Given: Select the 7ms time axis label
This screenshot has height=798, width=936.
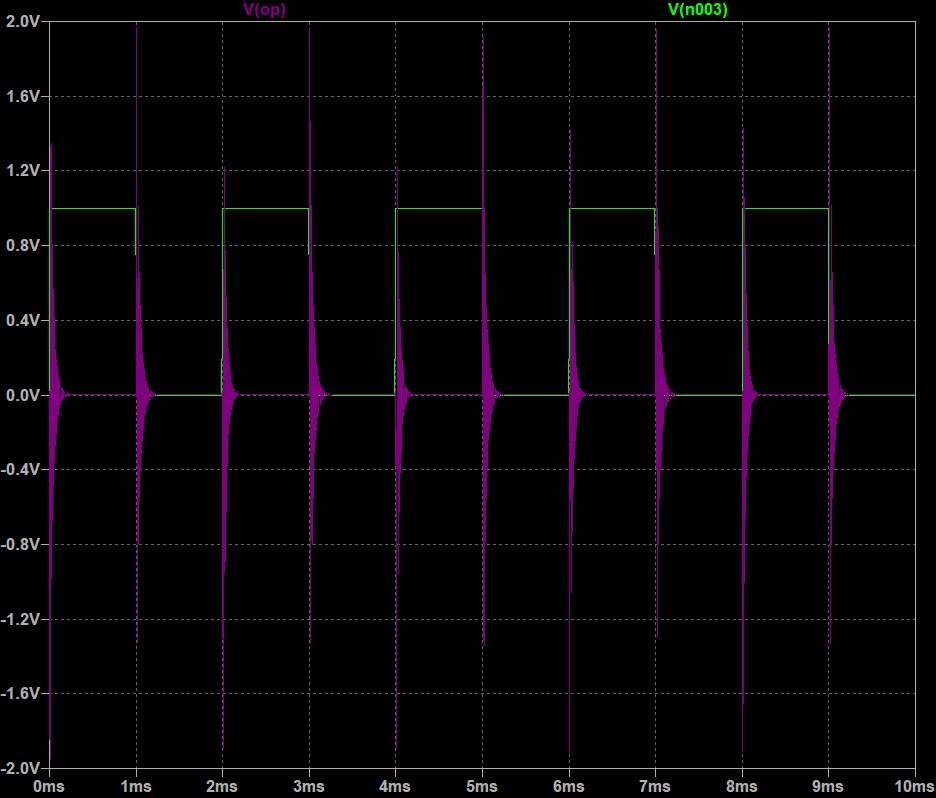Looking at the screenshot, I should tap(655, 786).
